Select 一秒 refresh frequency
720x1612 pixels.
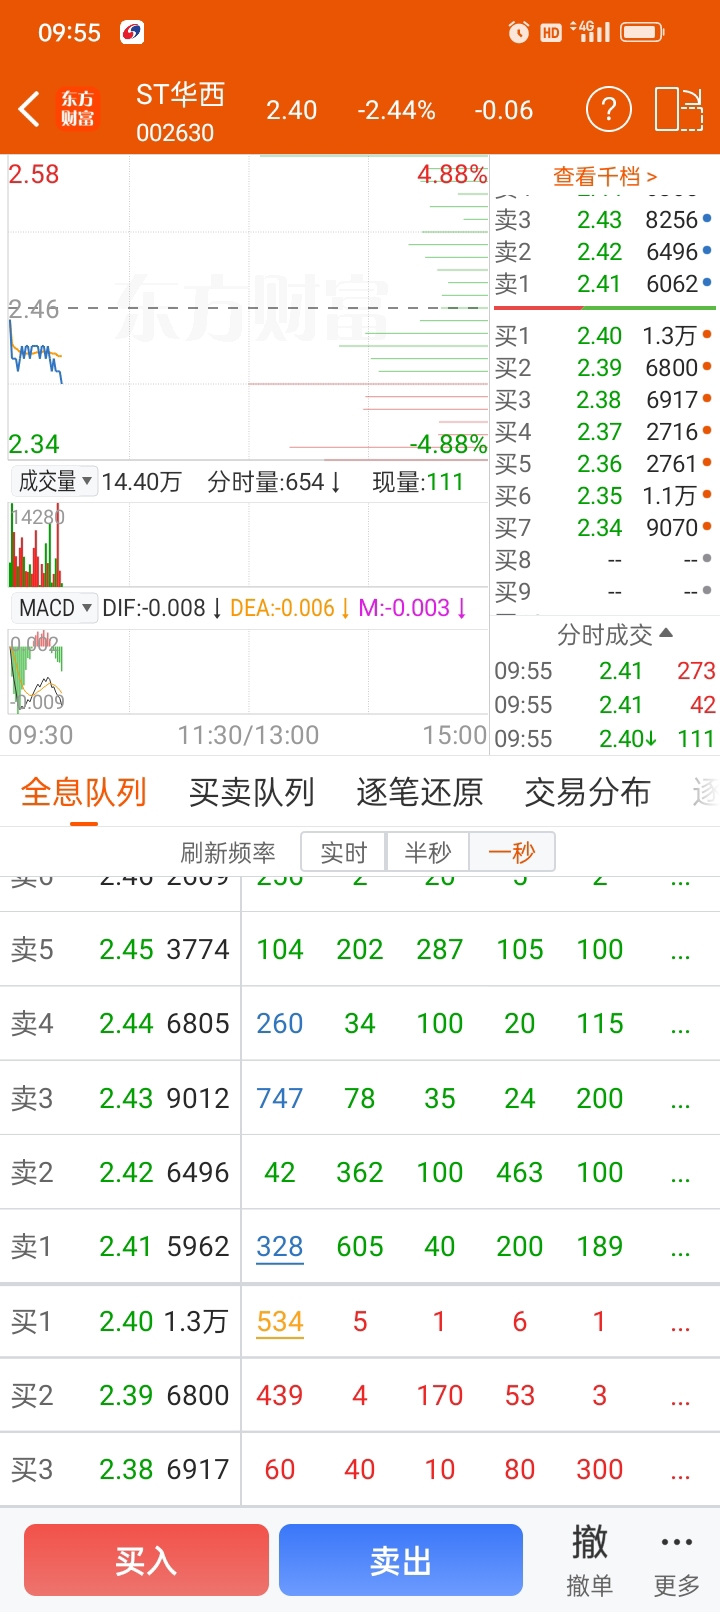tap(512, 852)
